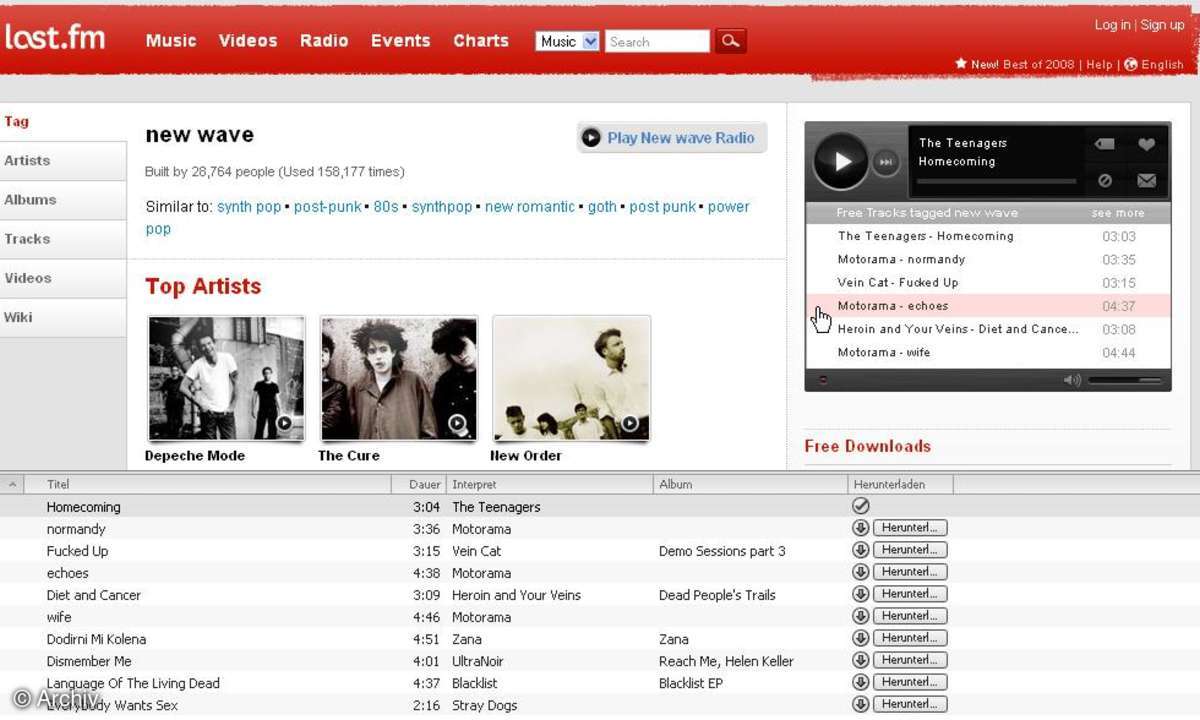
Task: Open the post-punk similar tag link
Action: pos(327,207)
